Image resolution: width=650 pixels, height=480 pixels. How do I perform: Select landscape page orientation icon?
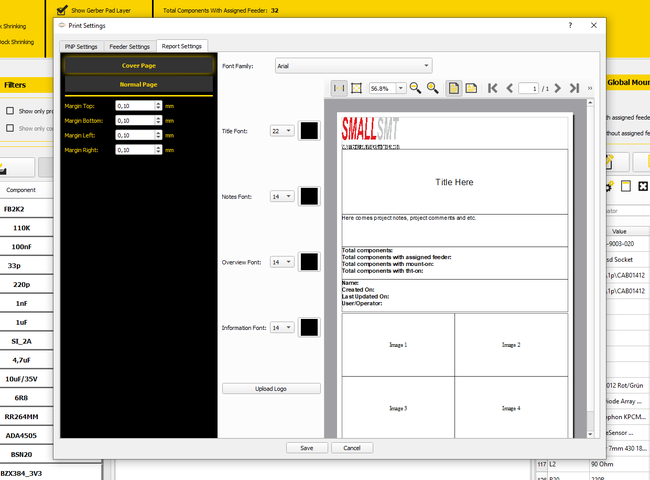pyautogui.click(x=471, y=88)
